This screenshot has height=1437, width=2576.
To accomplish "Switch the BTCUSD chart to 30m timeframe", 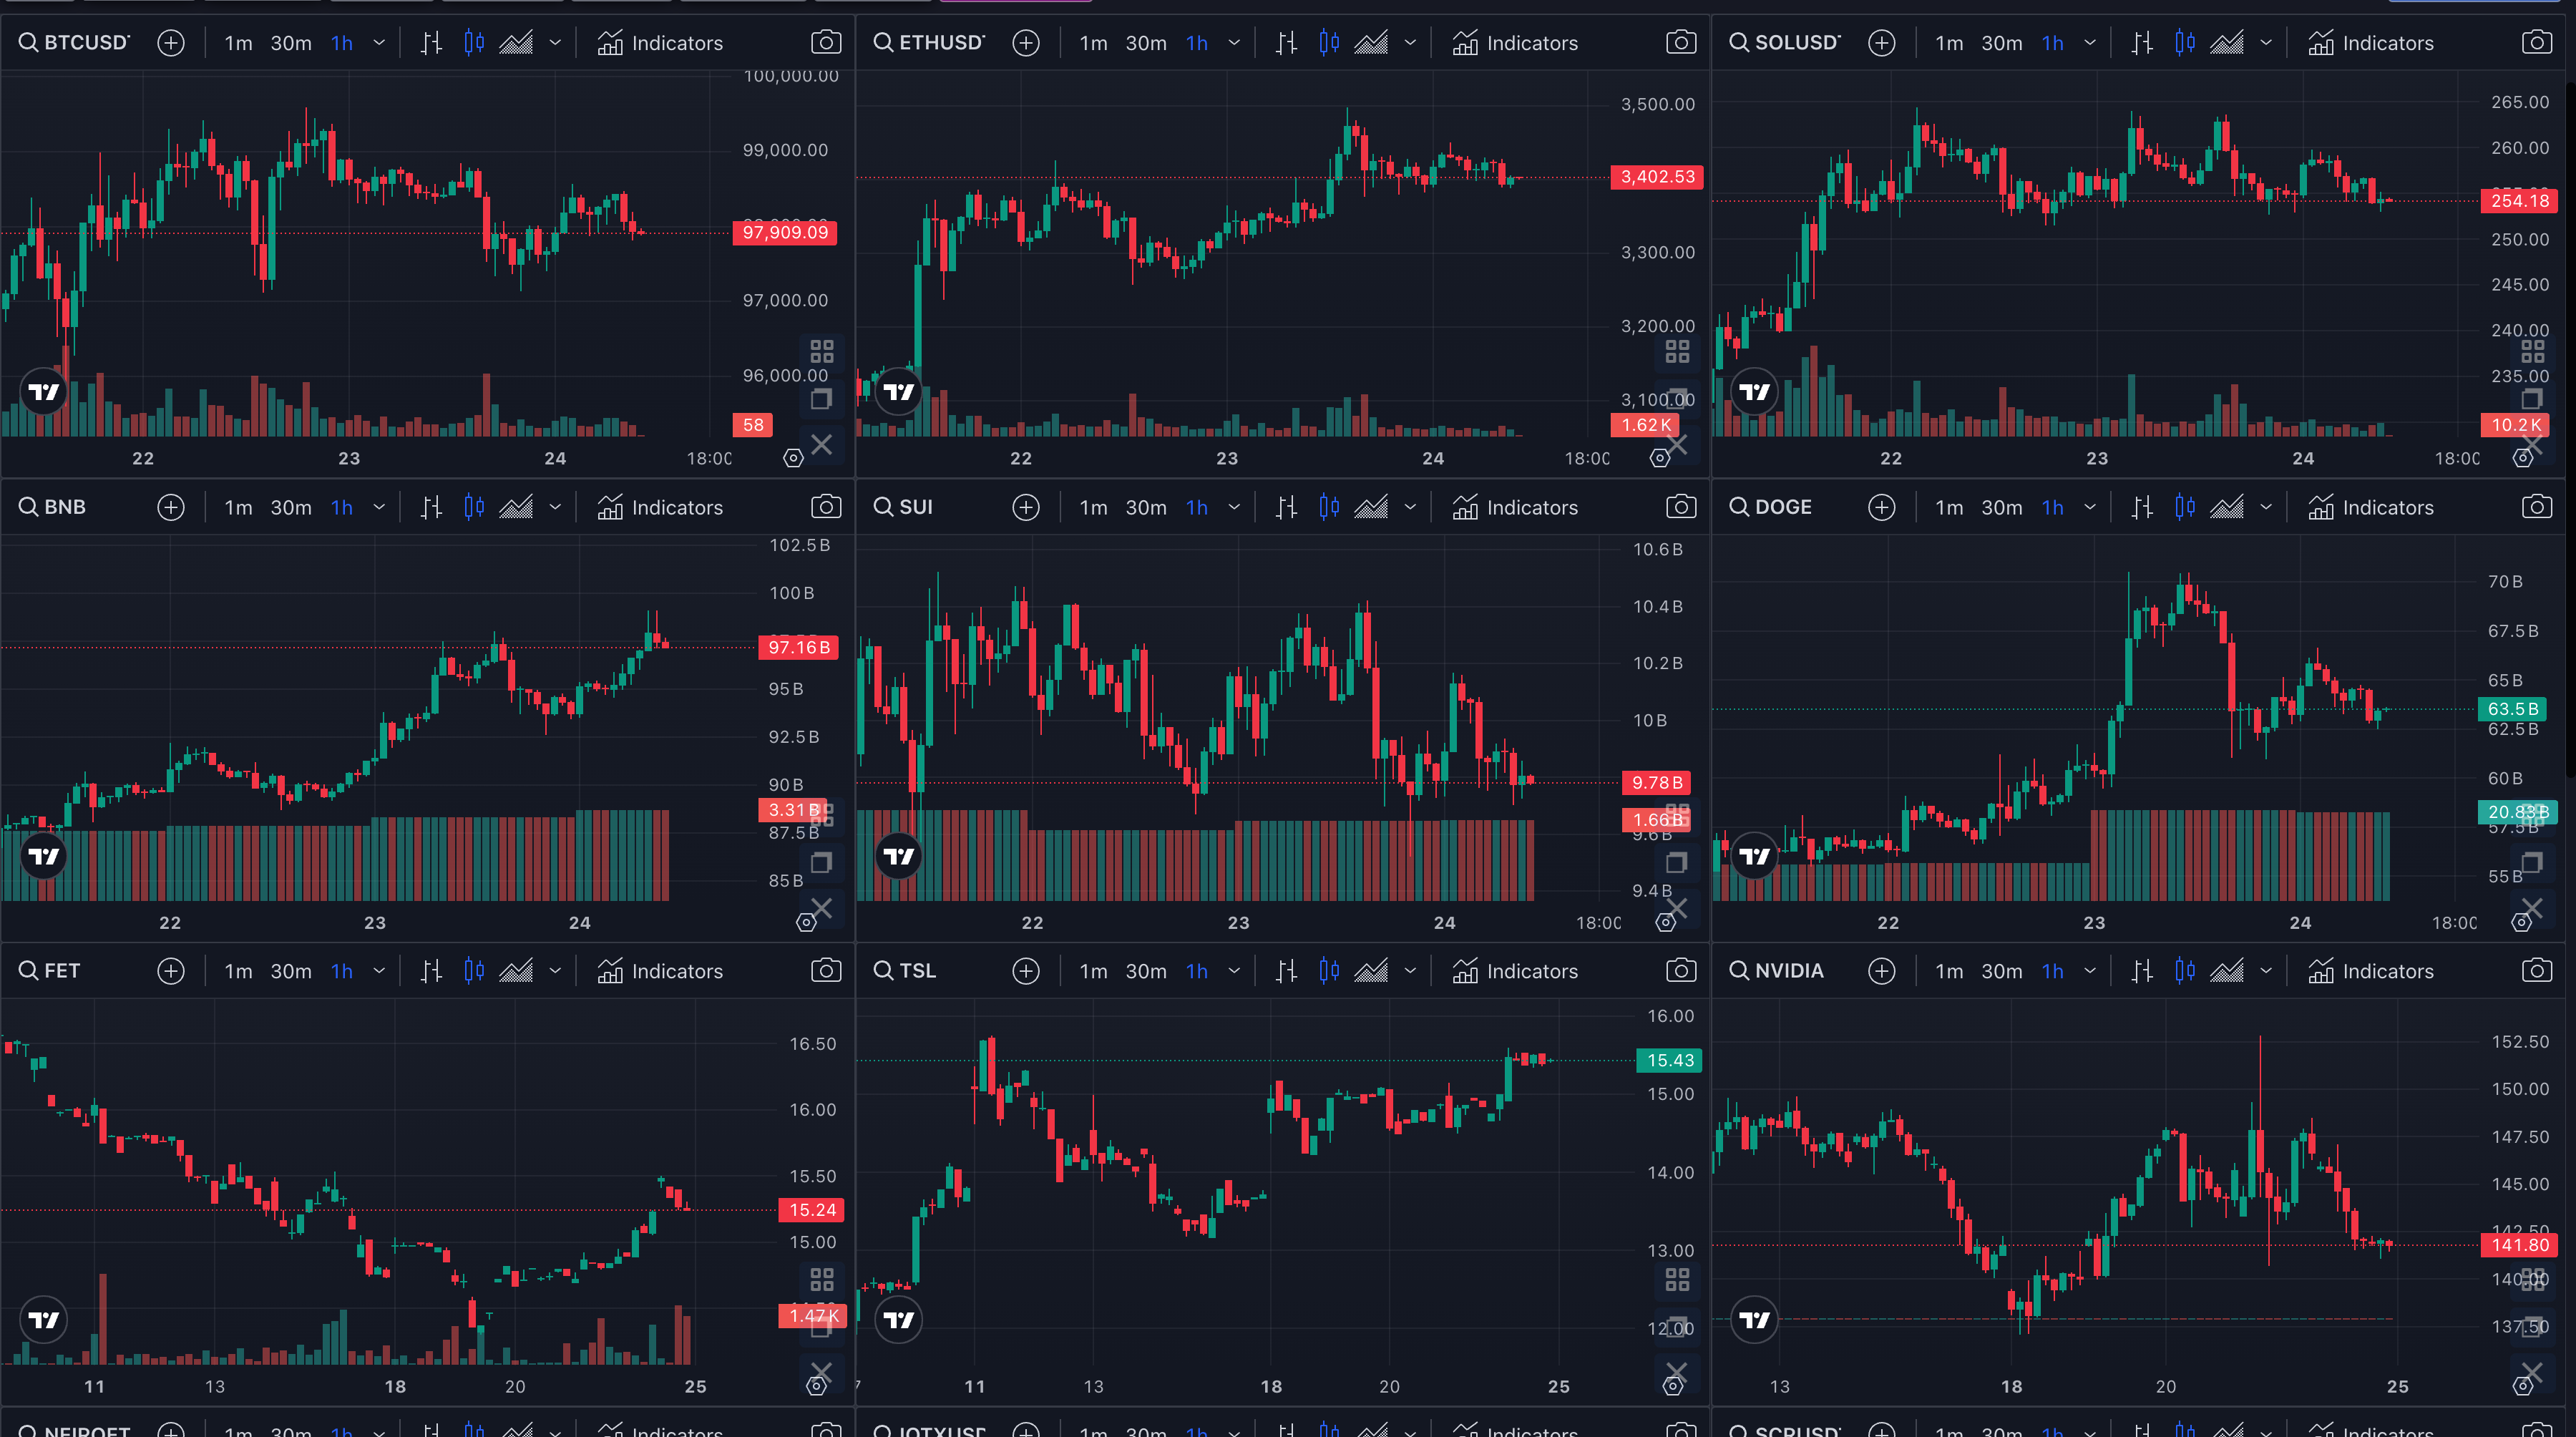I will (x=291, y=43).
